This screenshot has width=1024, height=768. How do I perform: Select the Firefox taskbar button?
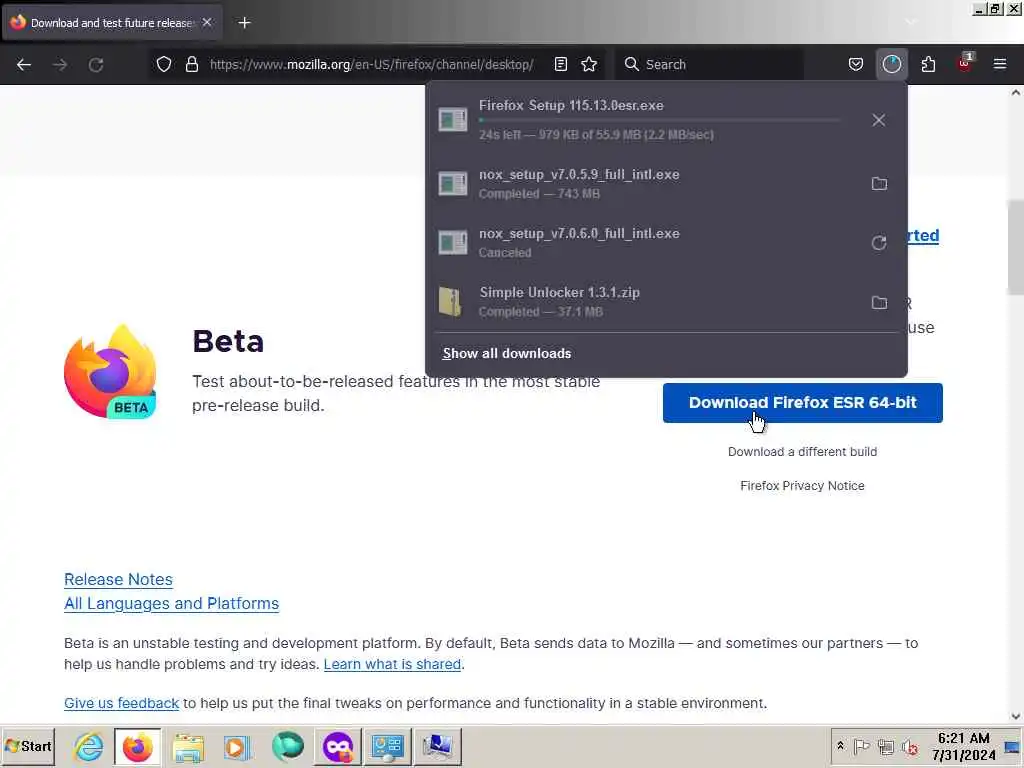(x=138, y=747)
